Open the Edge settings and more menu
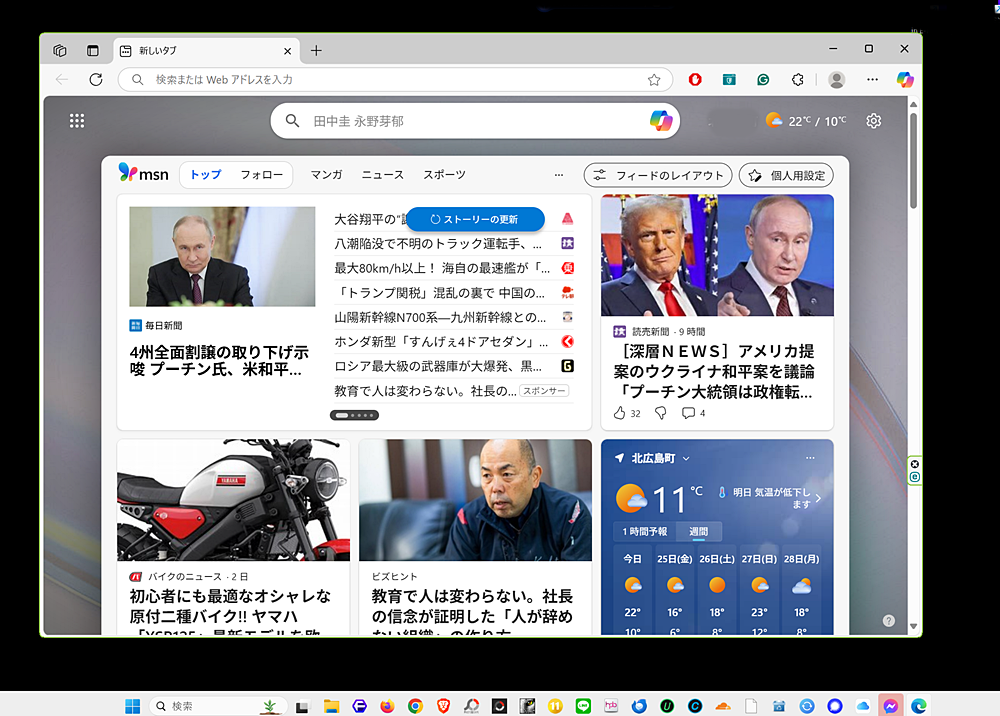 click(x=872, y=80)
